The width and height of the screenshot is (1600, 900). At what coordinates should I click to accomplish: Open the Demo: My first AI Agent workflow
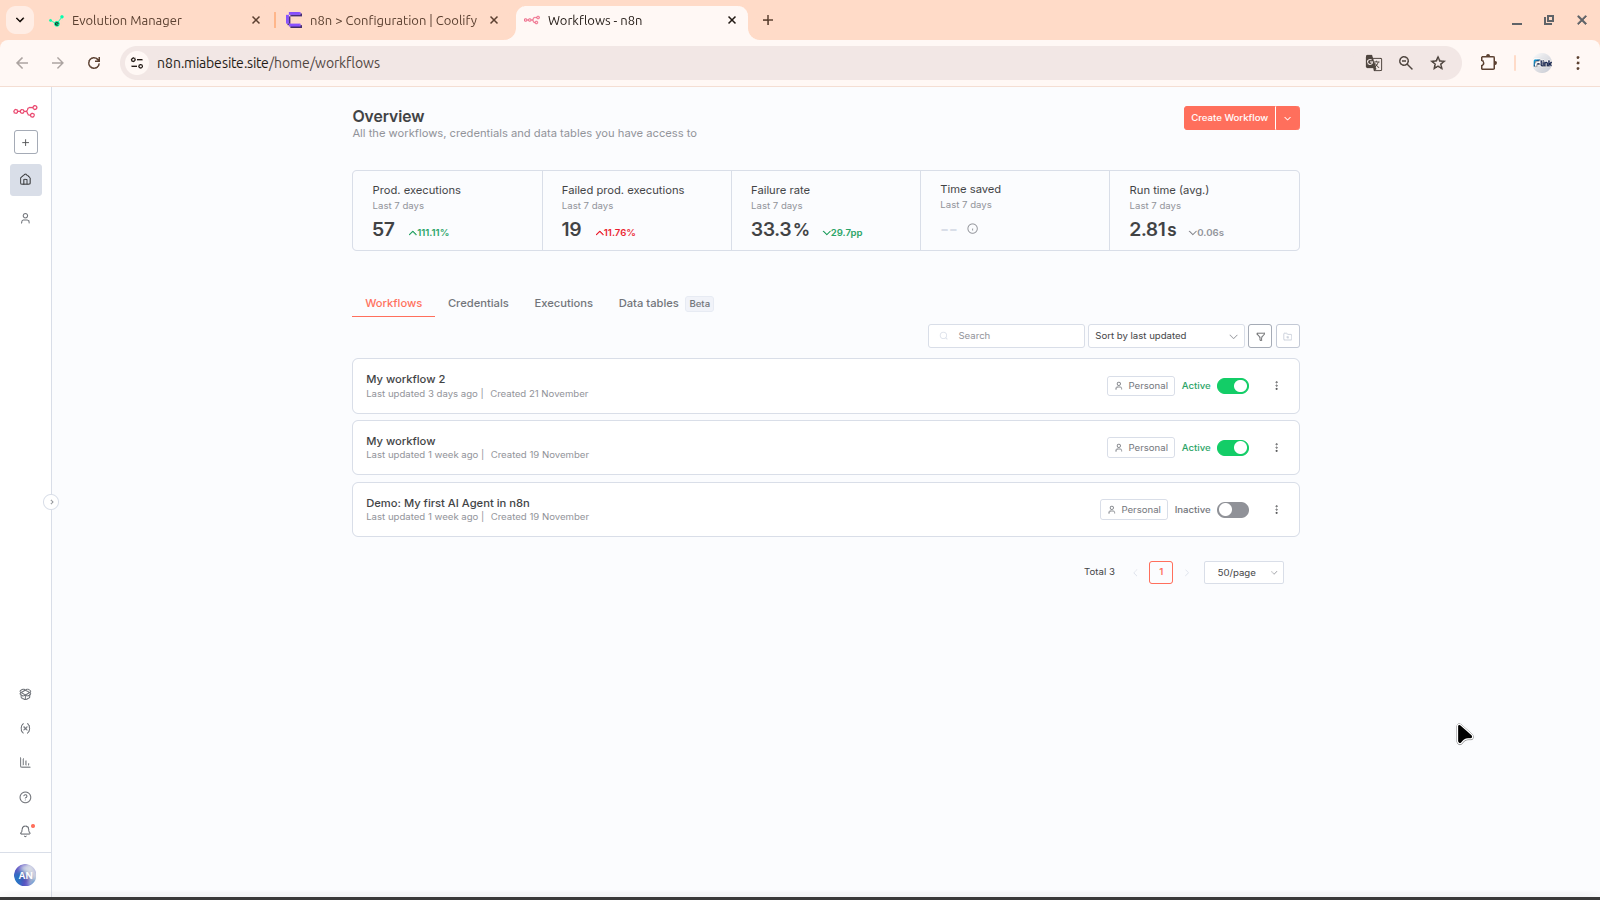coord(448,503)
